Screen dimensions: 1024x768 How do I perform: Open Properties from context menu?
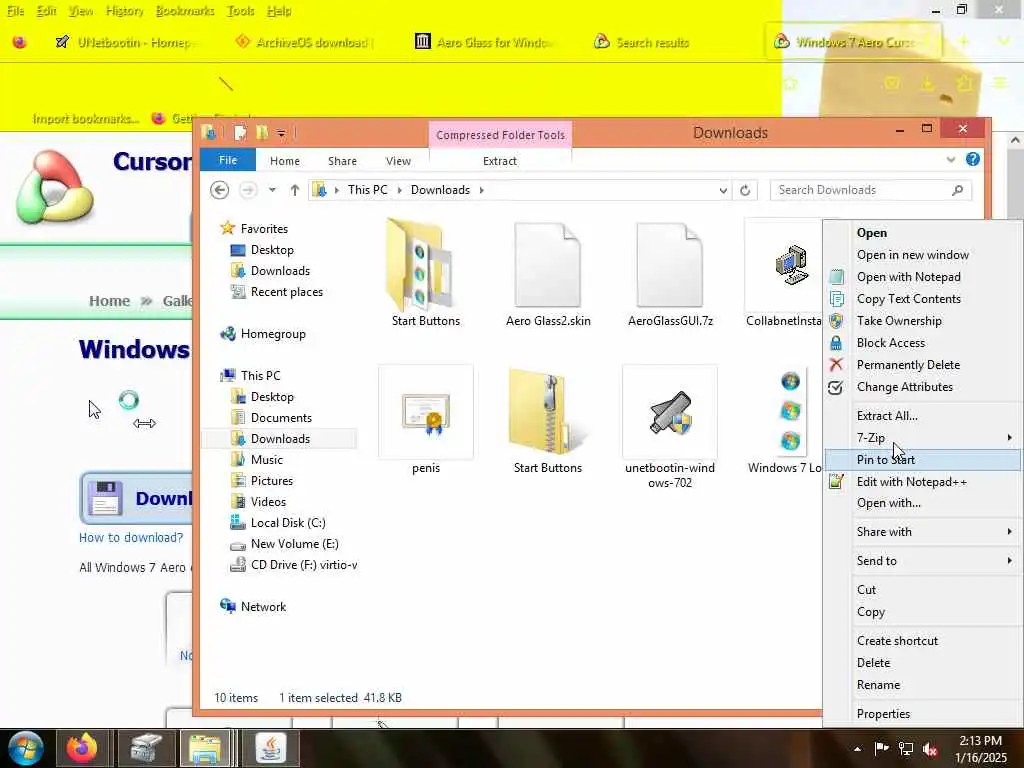point(922,714)
